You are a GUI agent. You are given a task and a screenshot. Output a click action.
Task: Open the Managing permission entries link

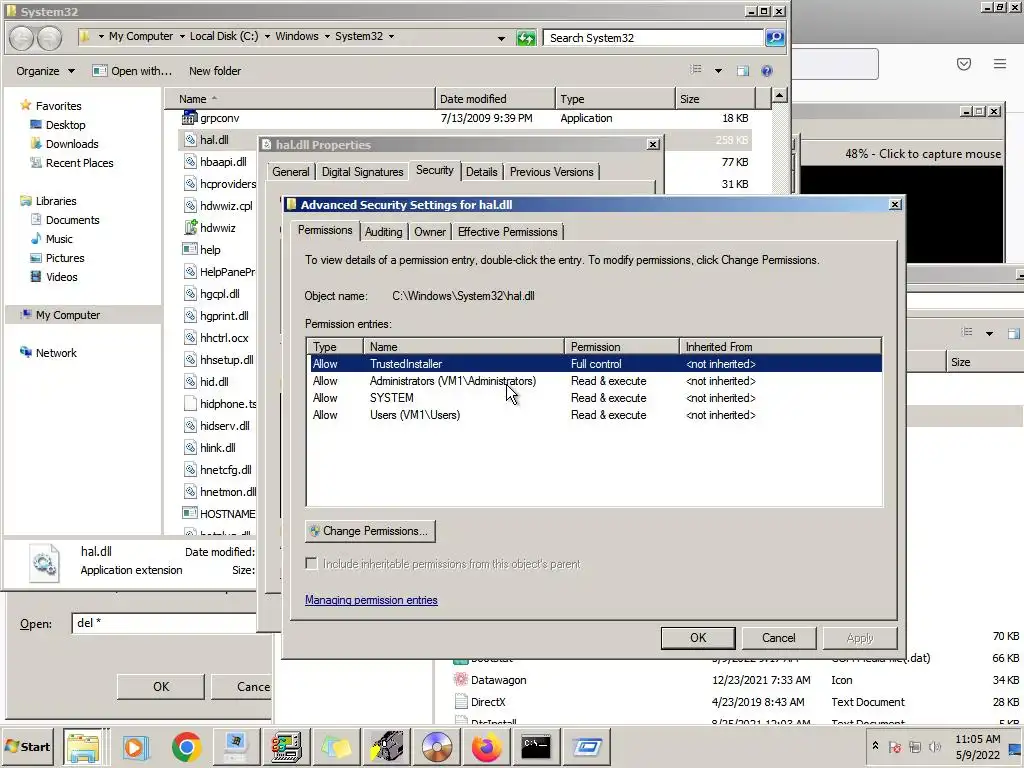tap(371, 600)
